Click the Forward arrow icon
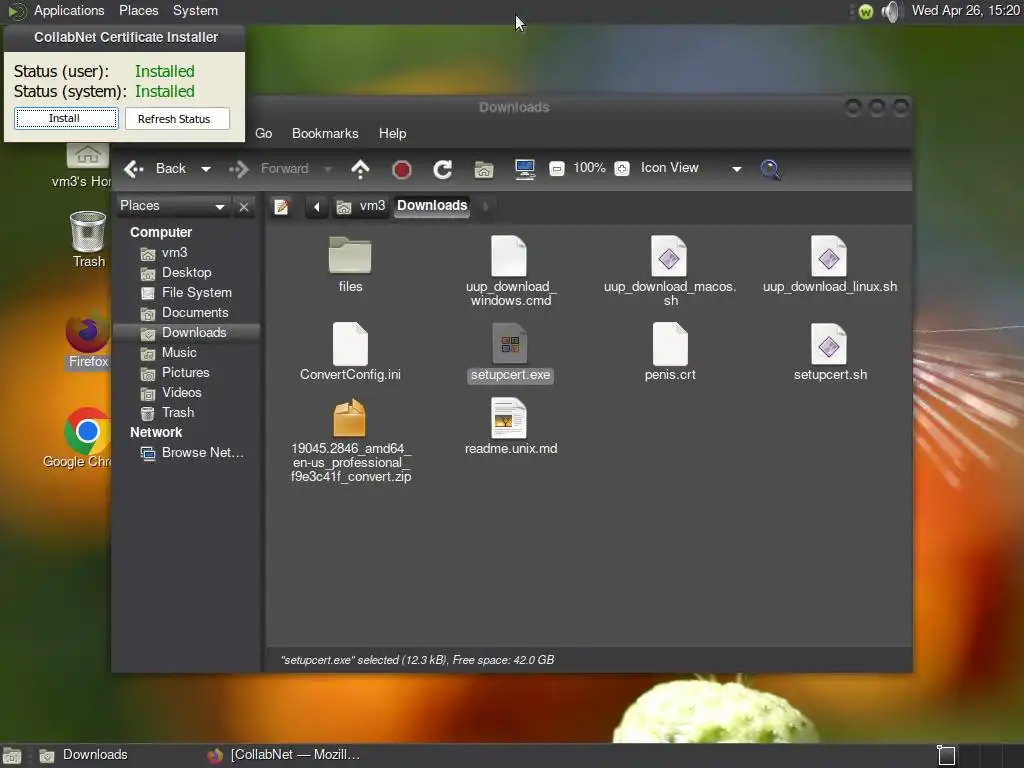1024x768 pixels. click(x=239, y=169)
